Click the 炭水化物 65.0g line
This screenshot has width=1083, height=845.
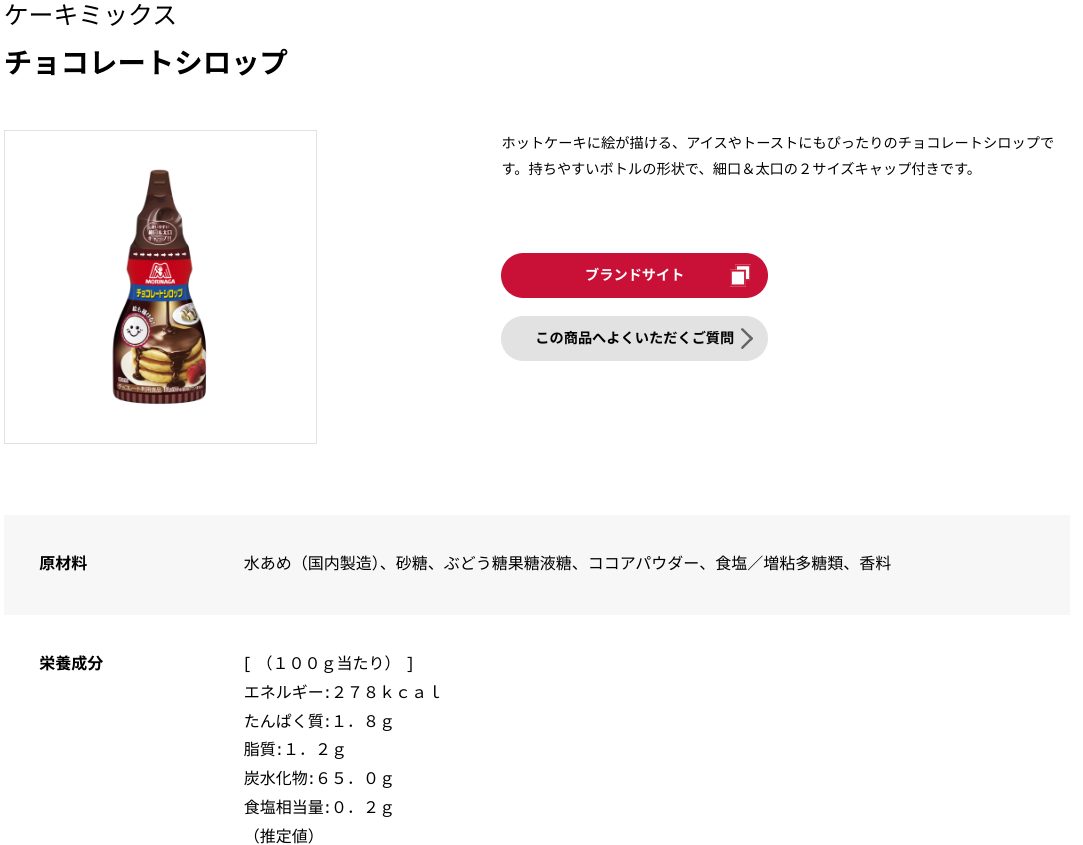318,779
